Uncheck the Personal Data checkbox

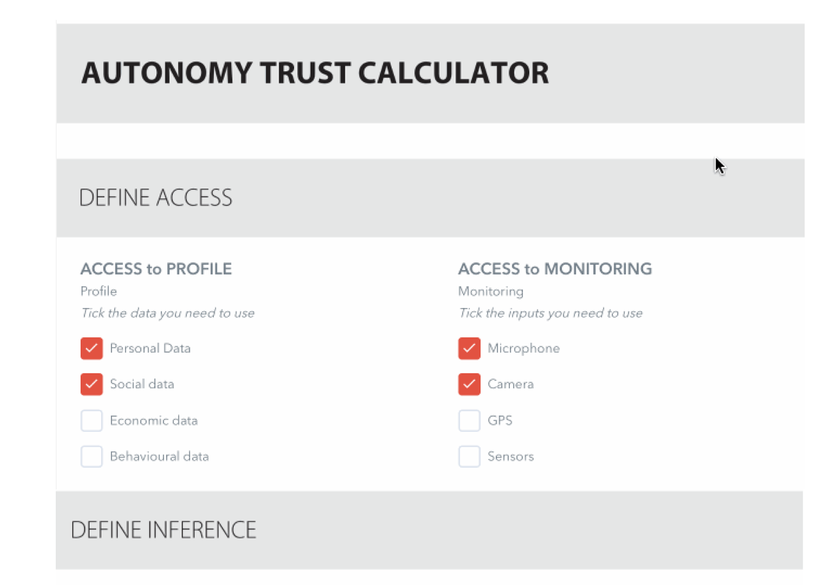(x=91, y=348)
